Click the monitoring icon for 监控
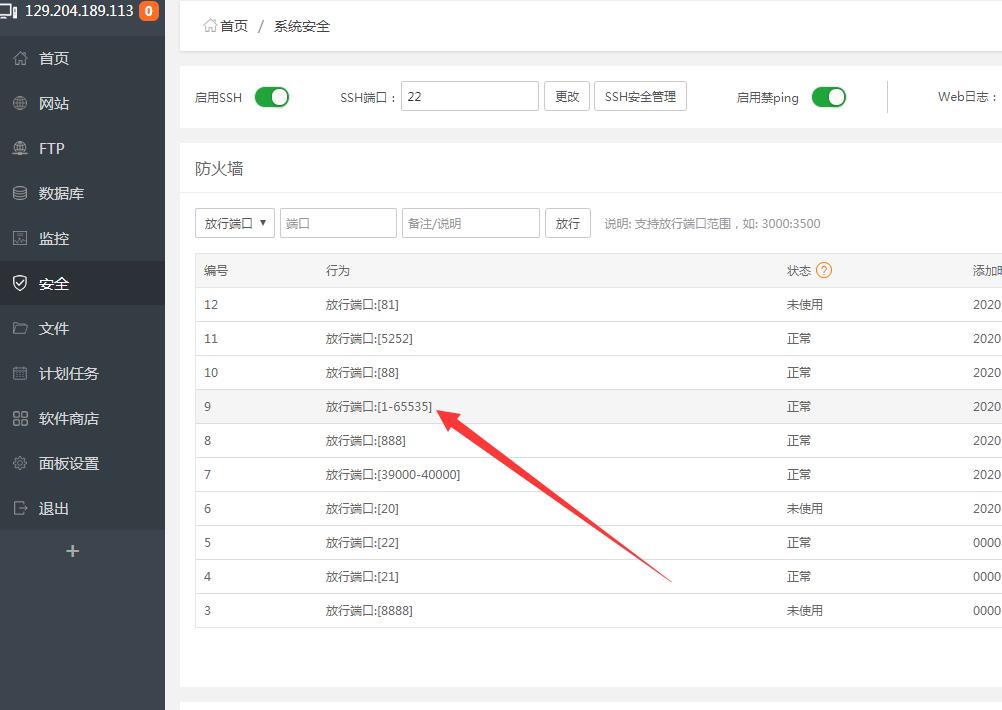1002x710 pixels. pos(20,239)
